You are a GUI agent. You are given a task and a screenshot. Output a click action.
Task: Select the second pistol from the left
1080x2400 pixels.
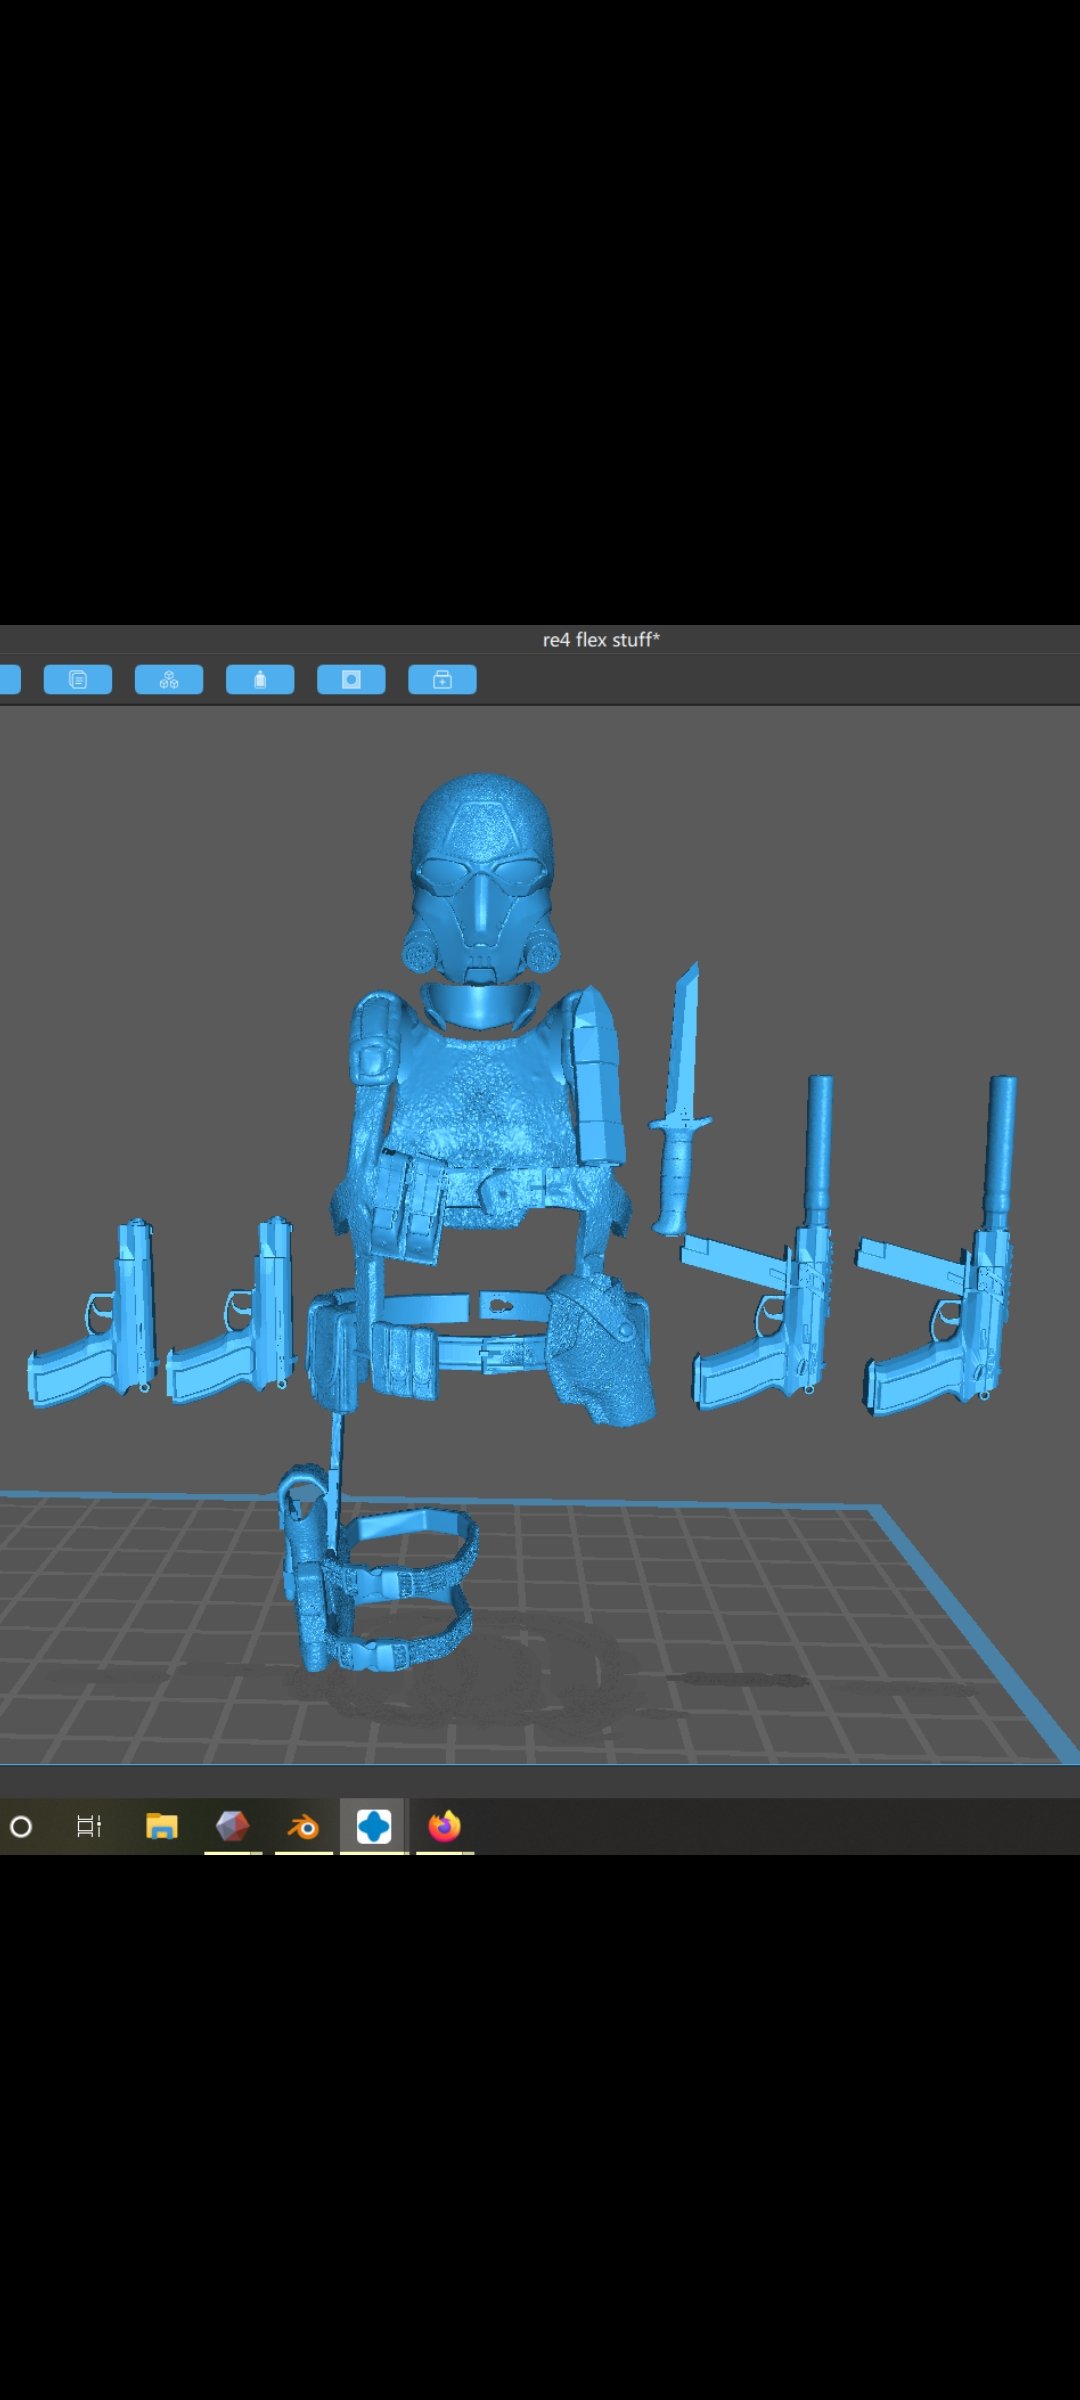pos(232,1312)
